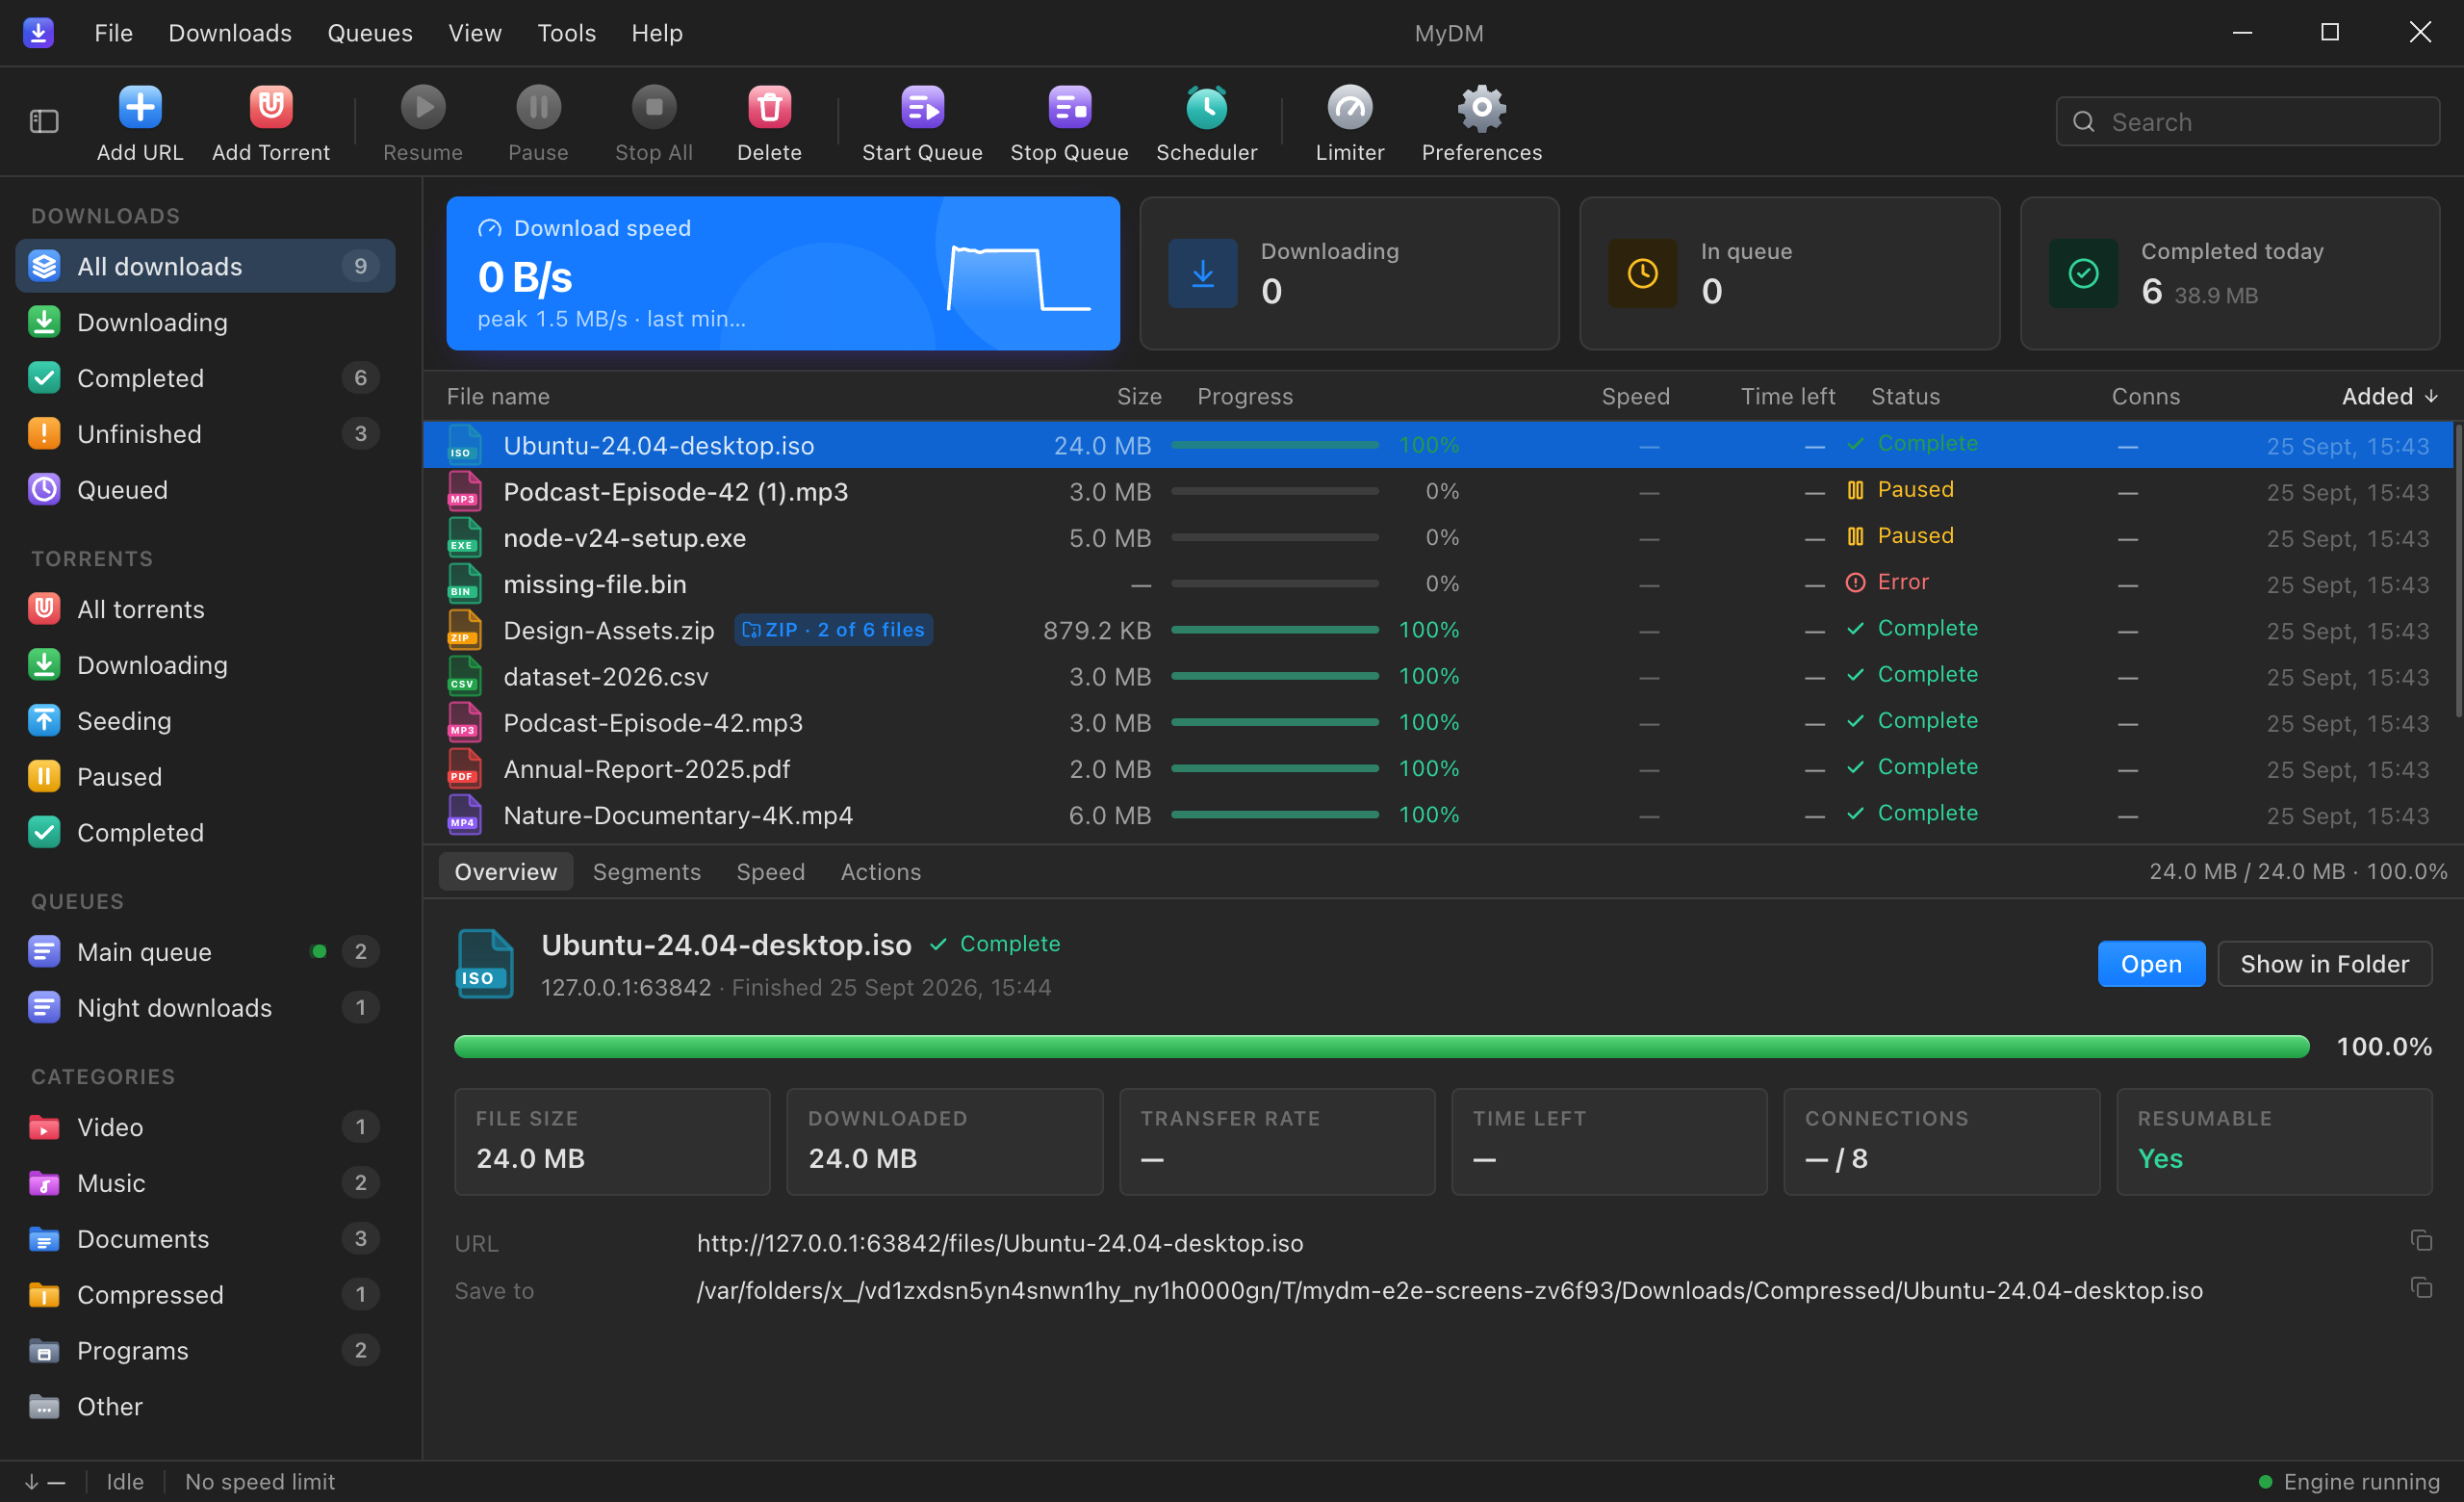This screenshot has width=2464, height=1502.
Task: Copy the Save to path icon
Action: coord(2420,1288)
